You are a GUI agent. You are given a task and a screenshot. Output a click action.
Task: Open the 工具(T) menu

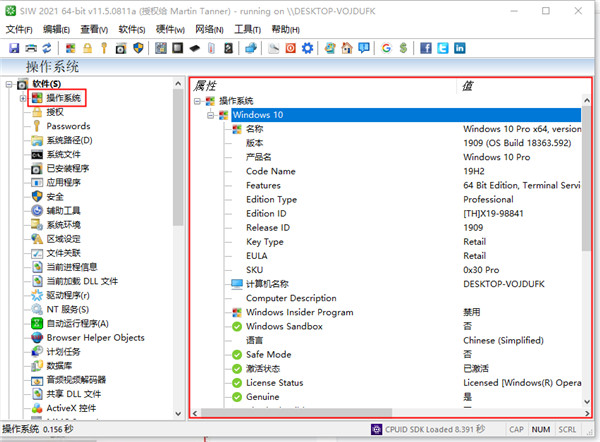248,29
